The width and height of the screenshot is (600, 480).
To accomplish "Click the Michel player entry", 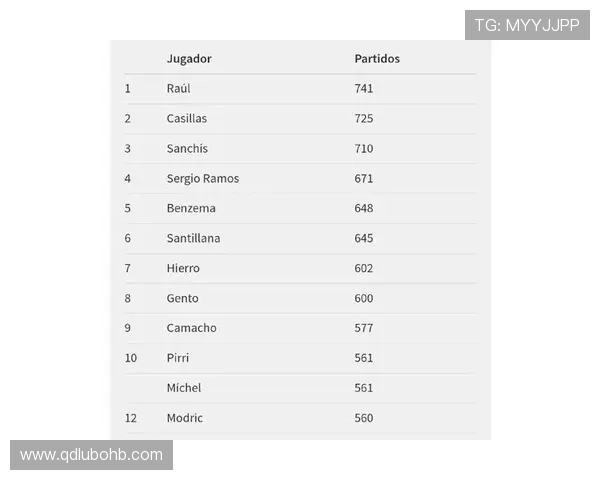I will pyautogui.click(x=184, y=388).
